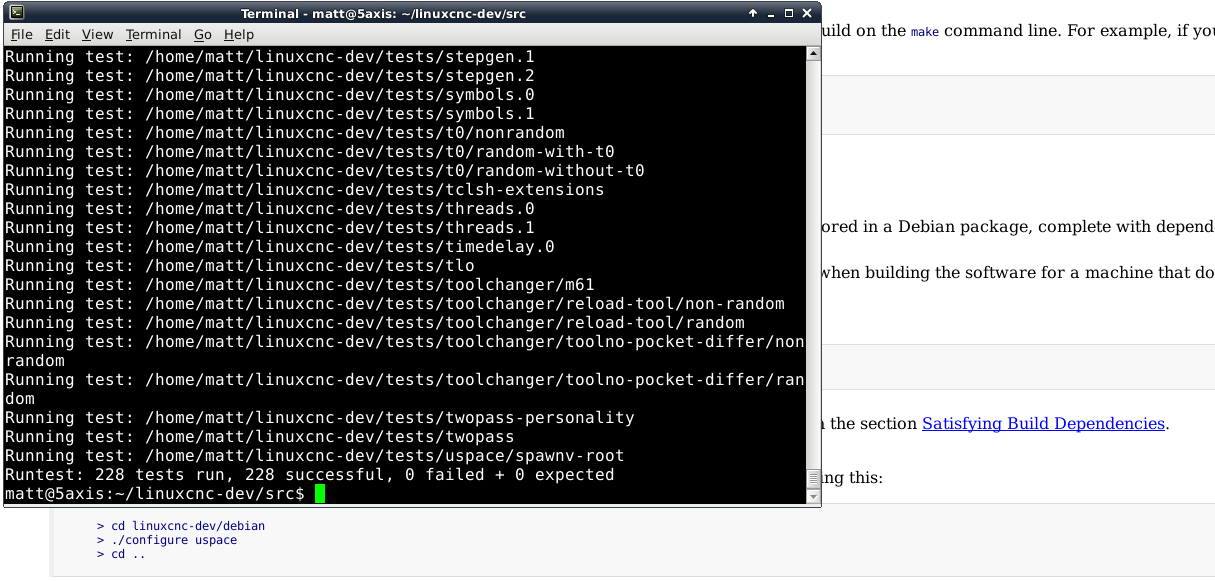Open the Terminal menu
This screenshot has height=581, width=1215.
click(154, 34)
